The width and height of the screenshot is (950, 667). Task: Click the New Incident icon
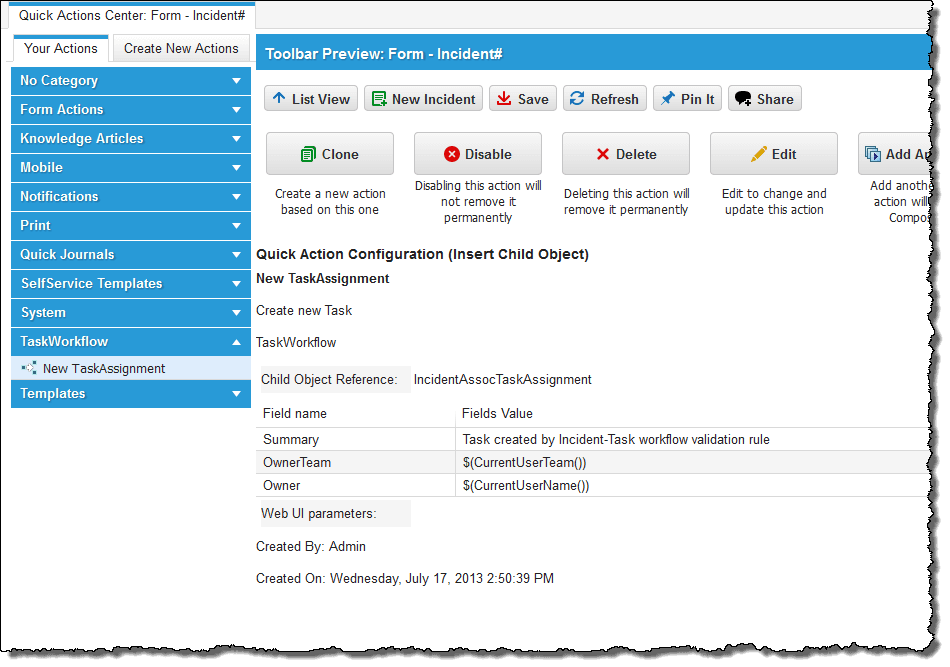[380, 98]
